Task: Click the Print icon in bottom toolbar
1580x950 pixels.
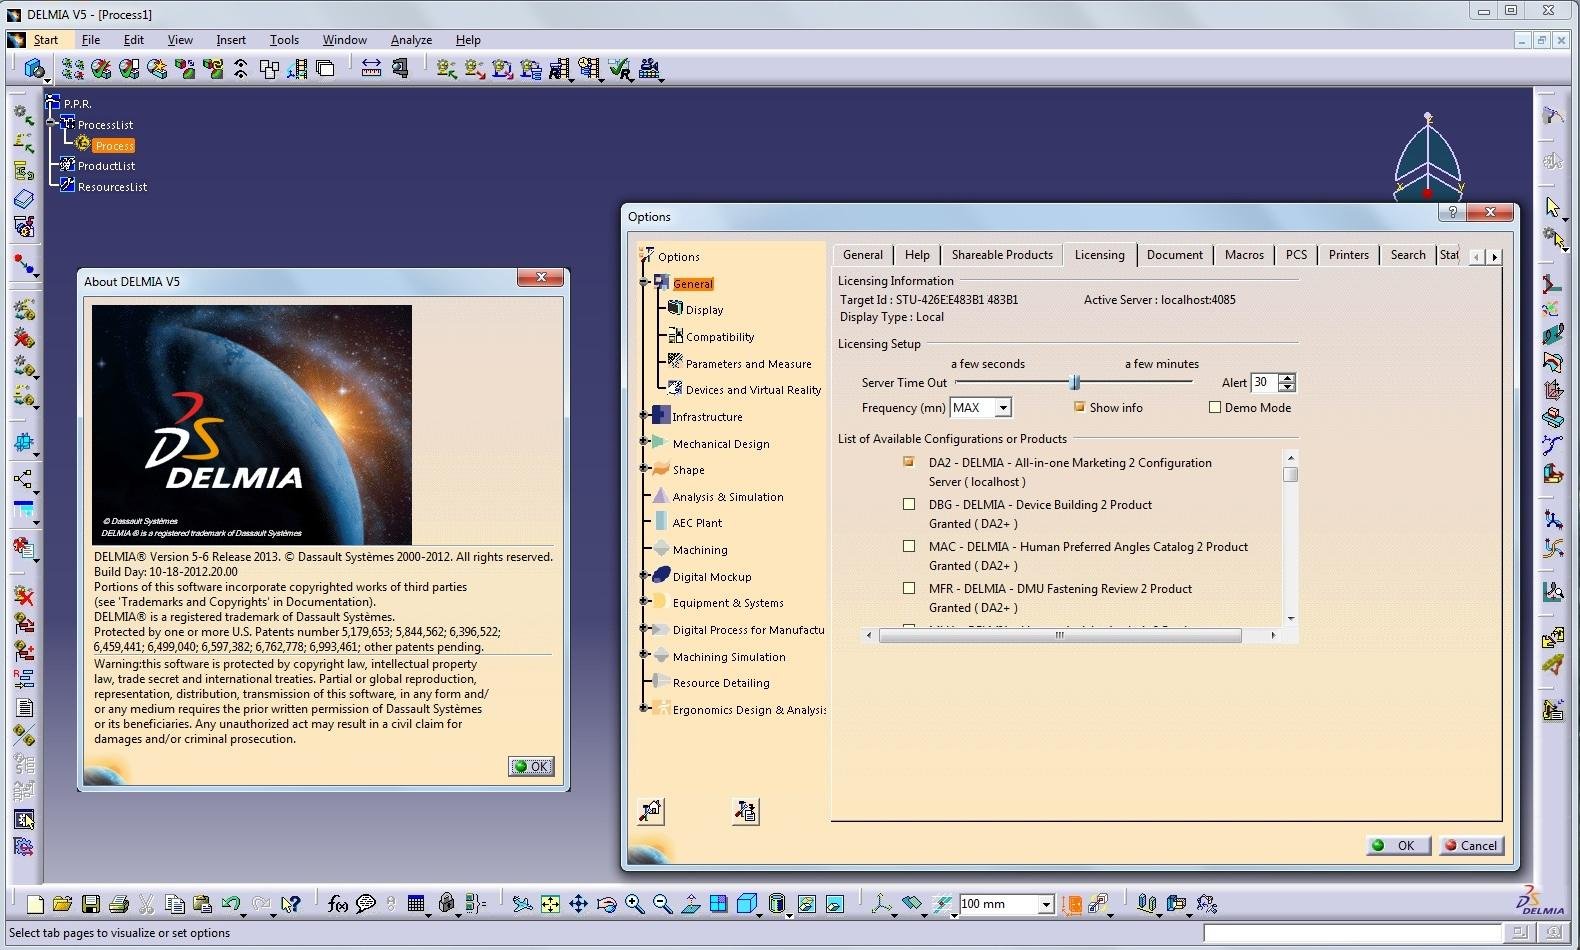Action: [118, 904]
